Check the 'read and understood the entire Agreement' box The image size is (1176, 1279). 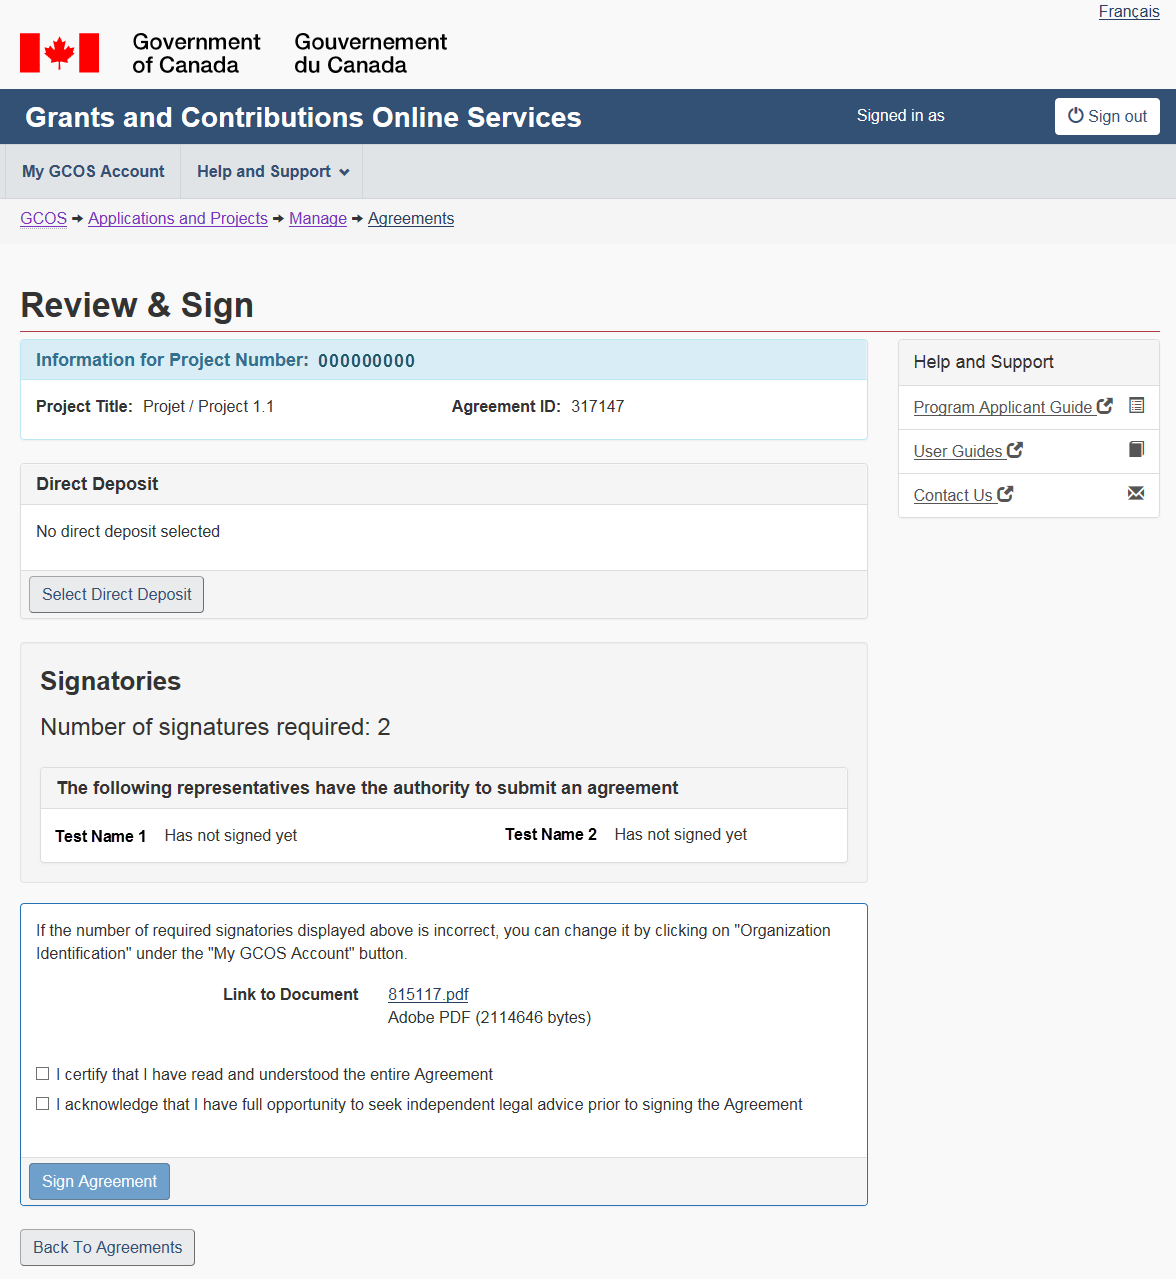[43, 1074]
